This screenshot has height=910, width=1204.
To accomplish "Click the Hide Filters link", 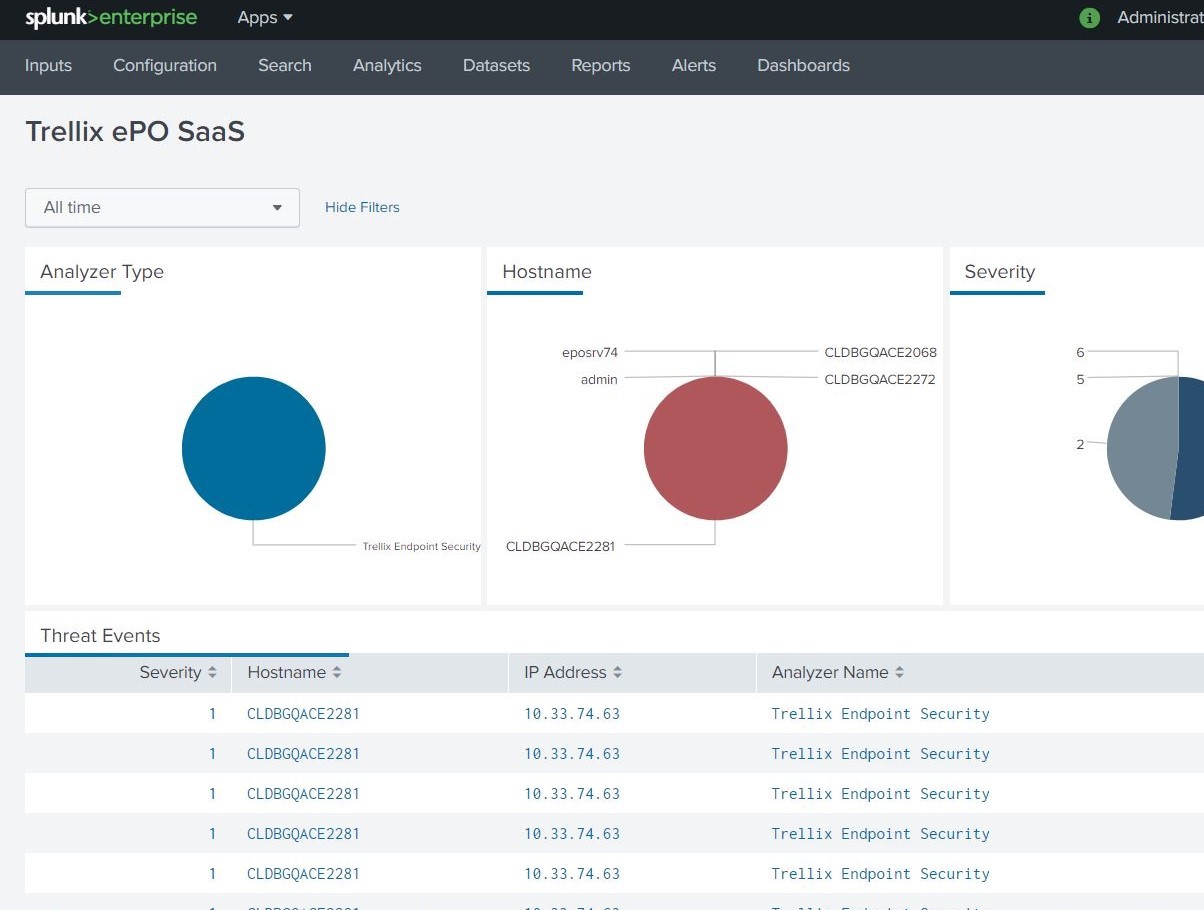I will [x=362, y=208].
